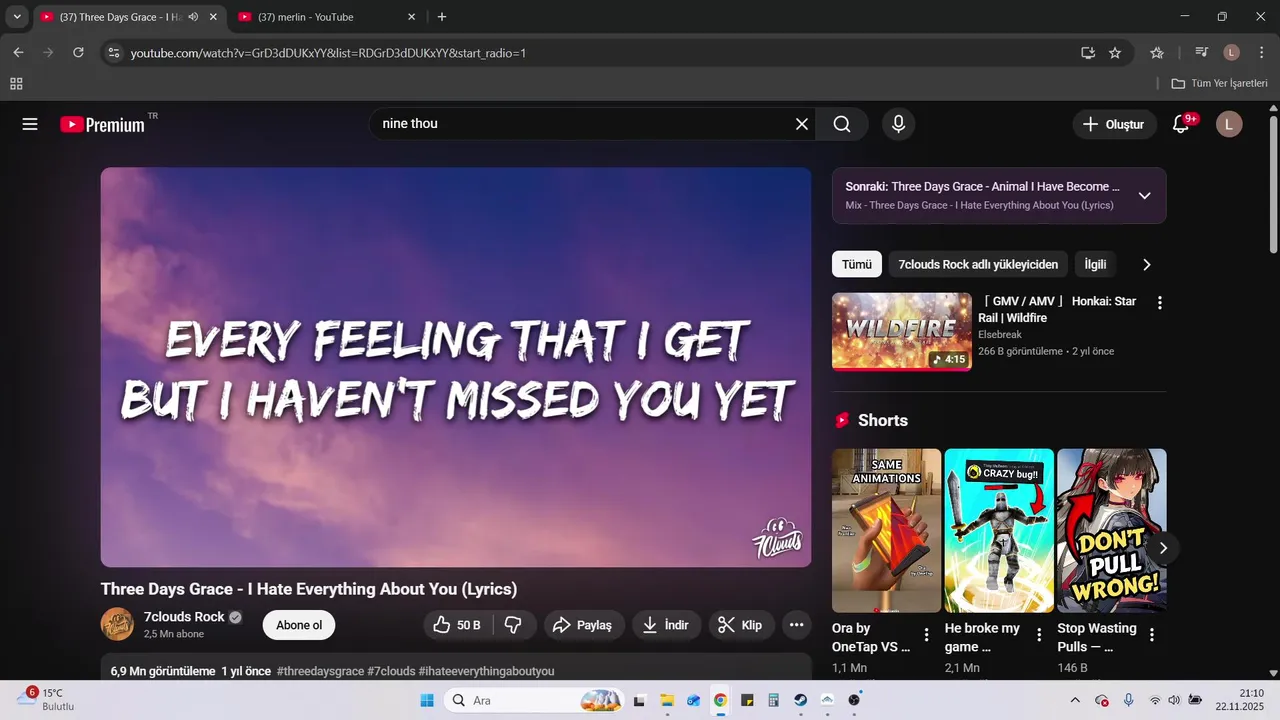The height and width of the screenshot is (720, 1280).
Task: Open Steam from the taskbar
Action: pos(801,700)
